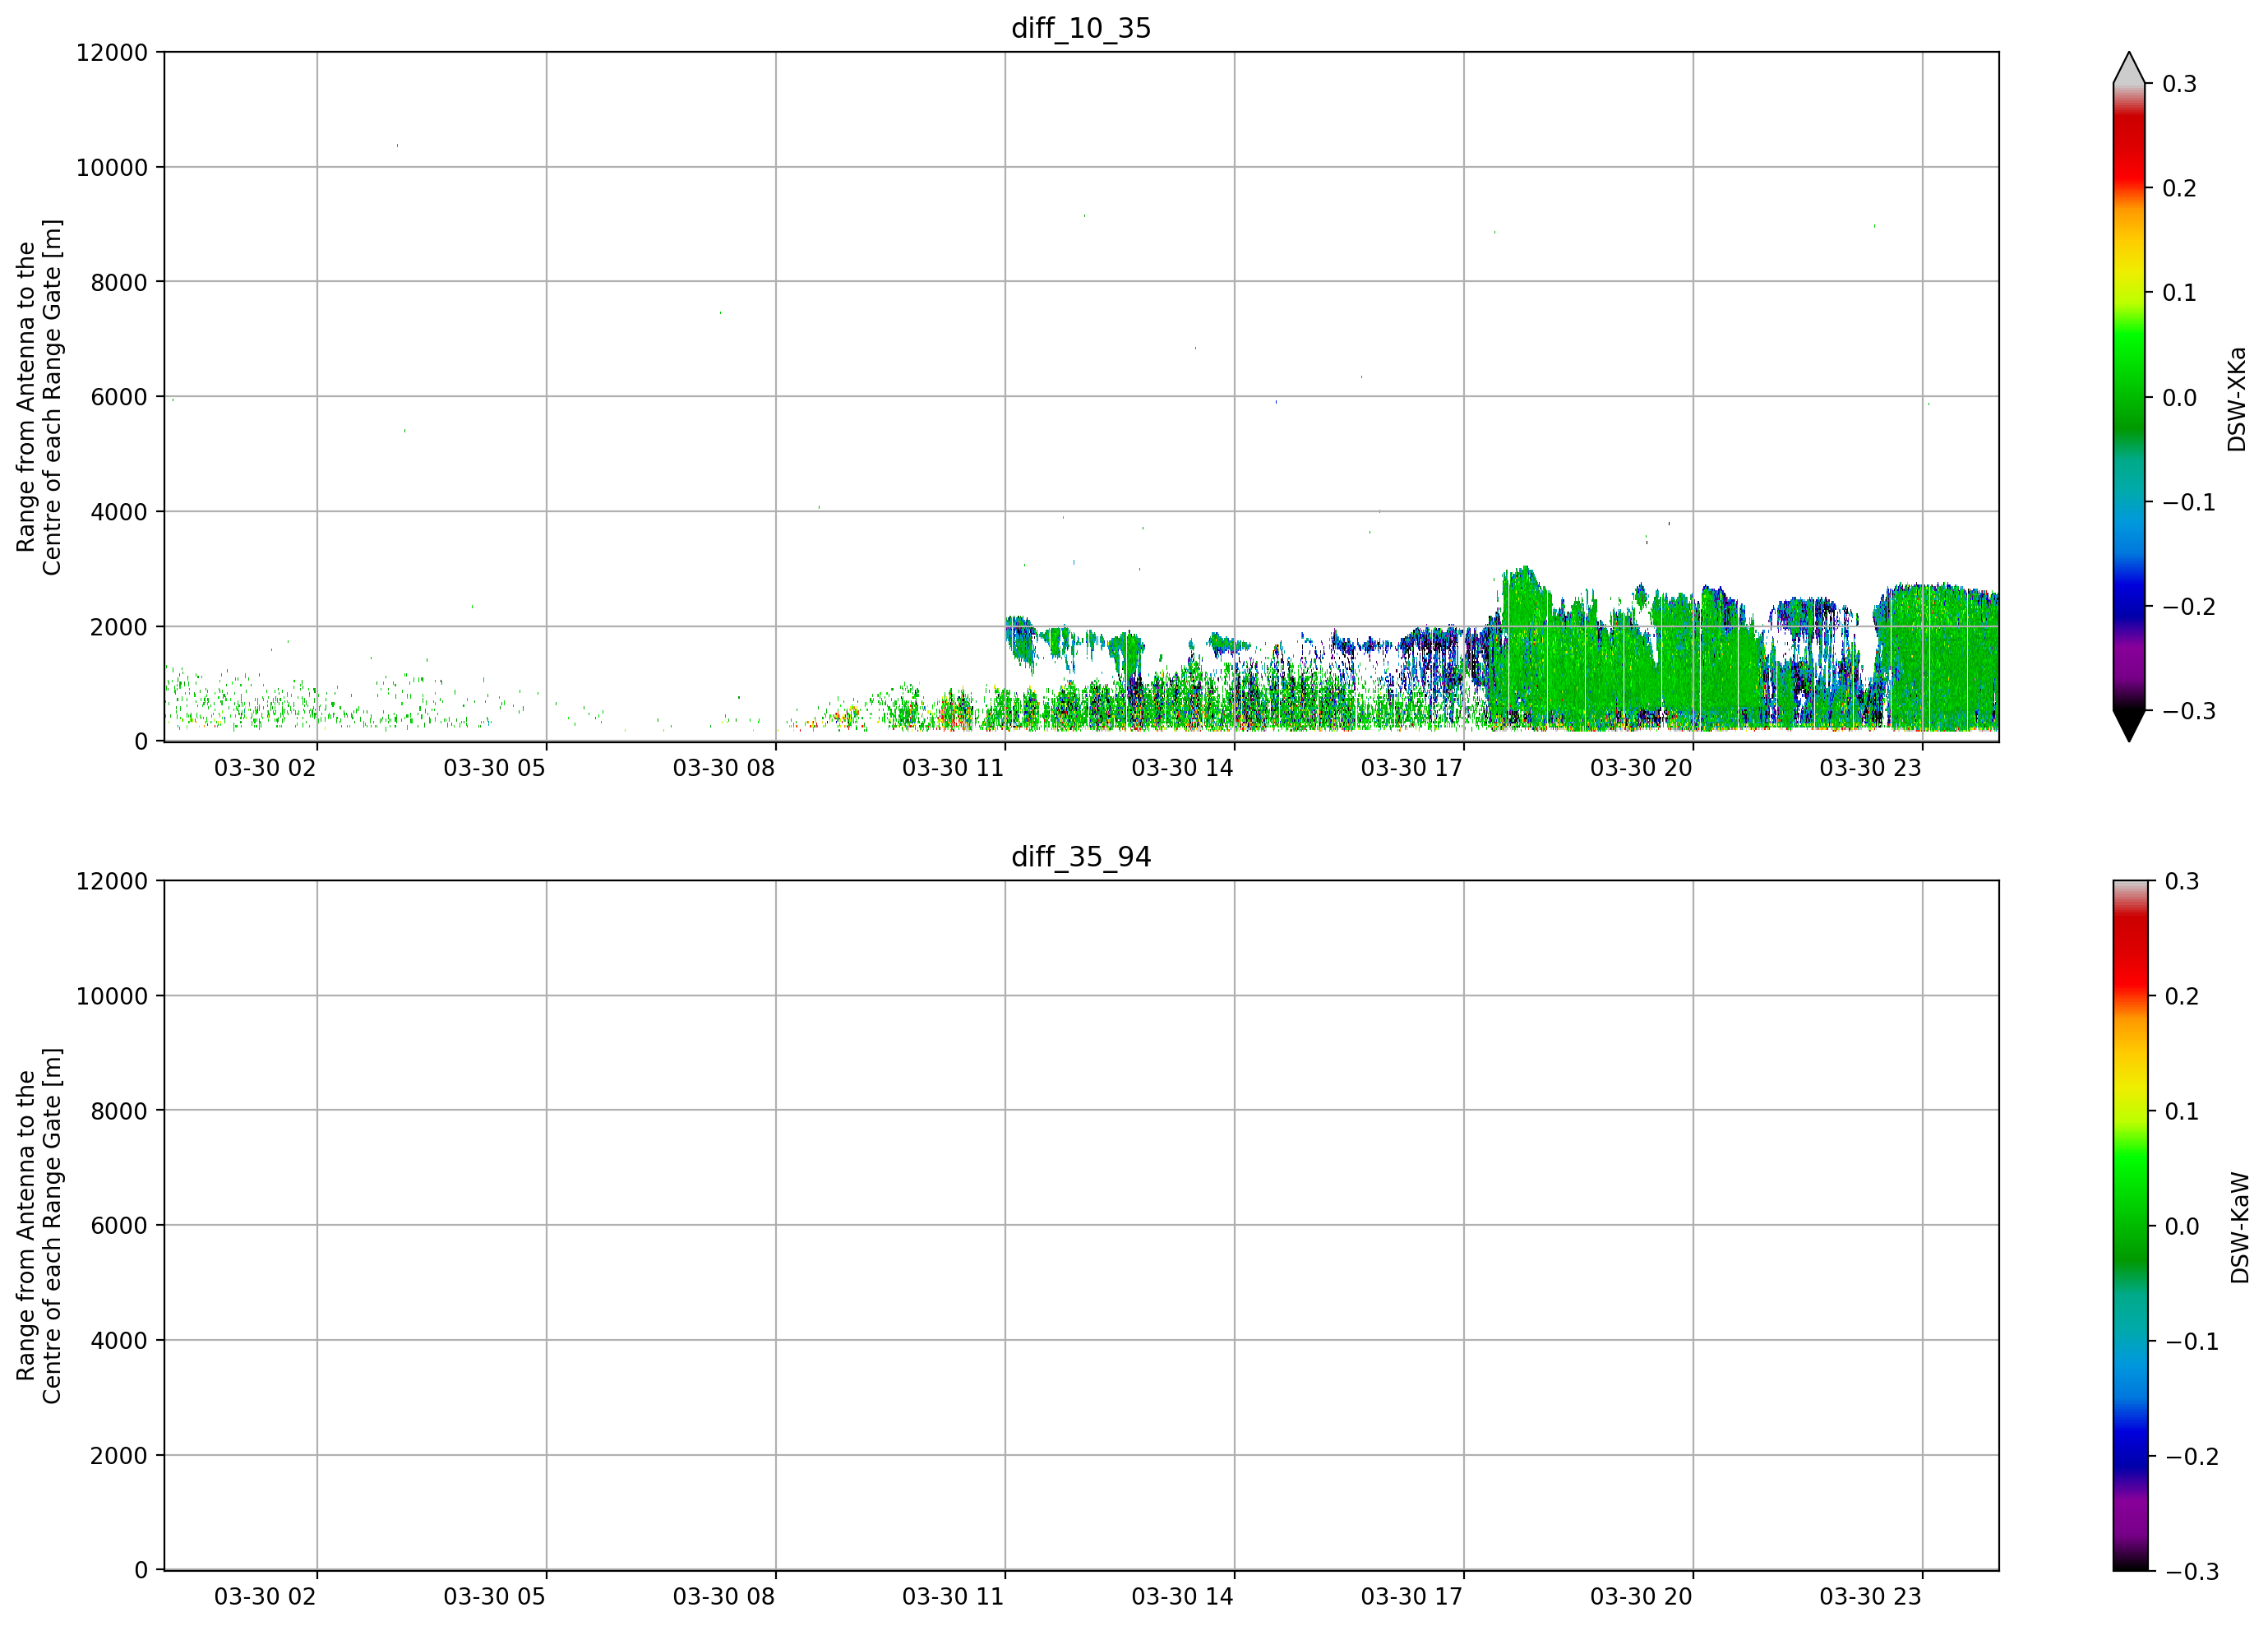Click the 10000 y-tick of diff_35_94 plot
Viewport: 2268px width, 1626px height.
coord(112,996)
